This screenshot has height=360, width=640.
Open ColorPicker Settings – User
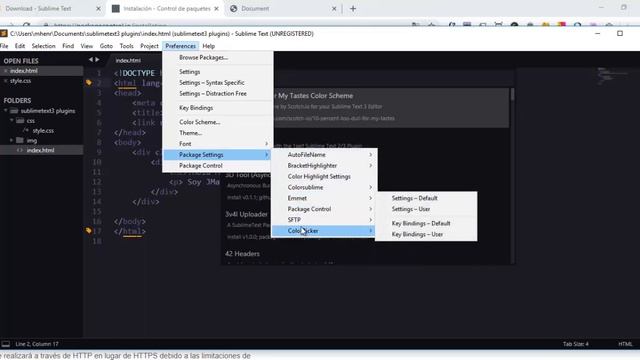tap(426, 209)
